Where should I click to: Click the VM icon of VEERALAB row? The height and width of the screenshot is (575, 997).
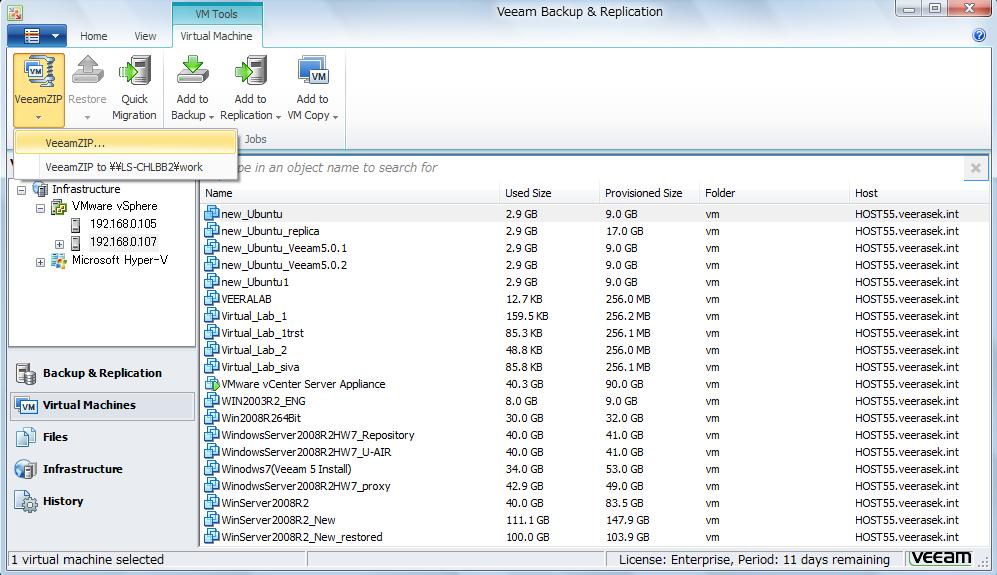click(x=211, y=298)
